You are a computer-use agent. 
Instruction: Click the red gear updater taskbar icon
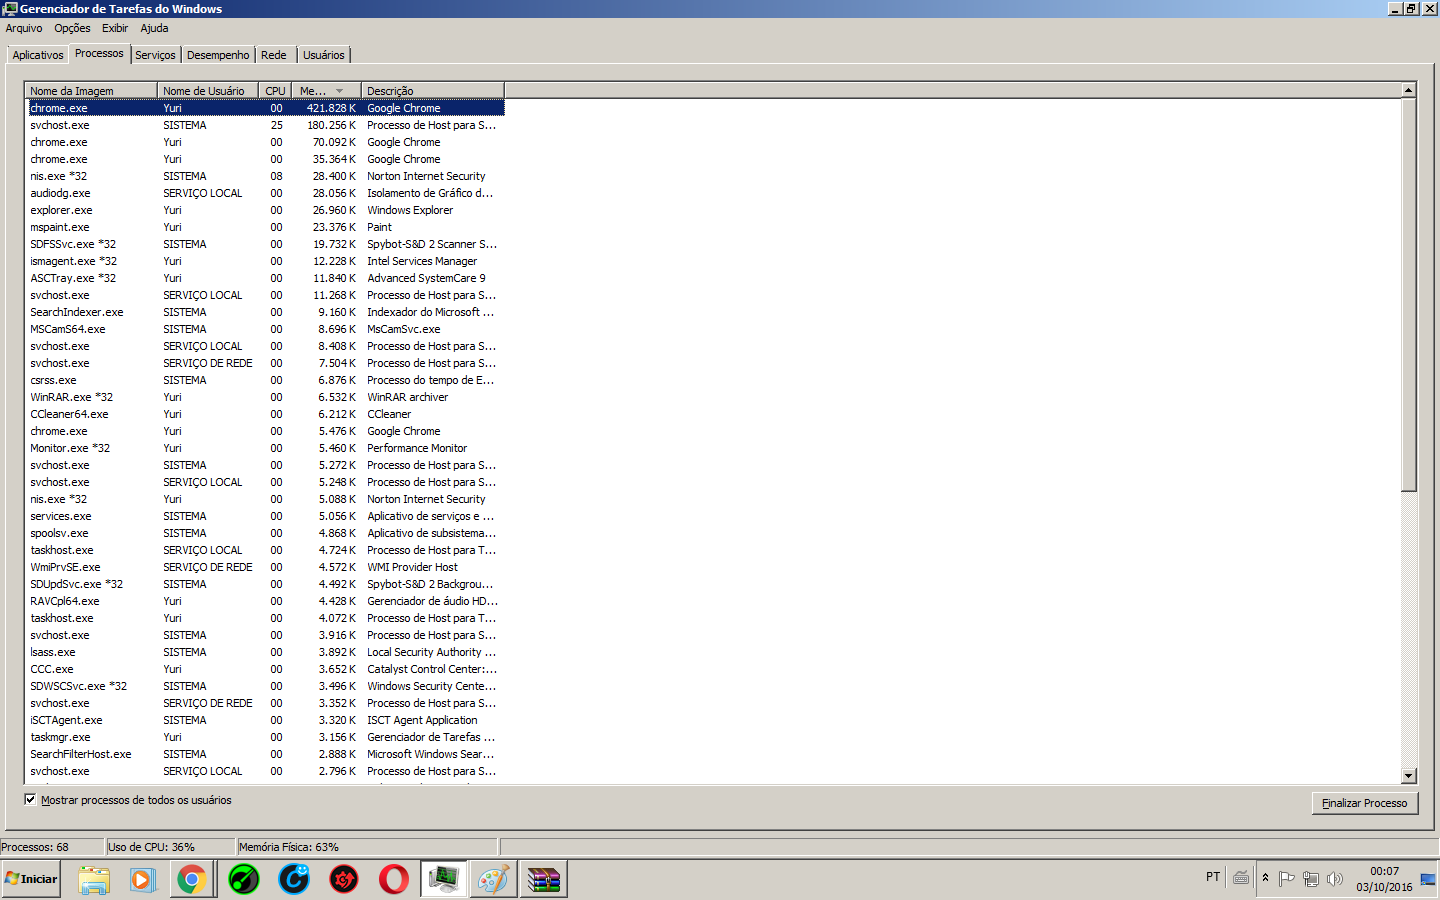coord(343,880)
